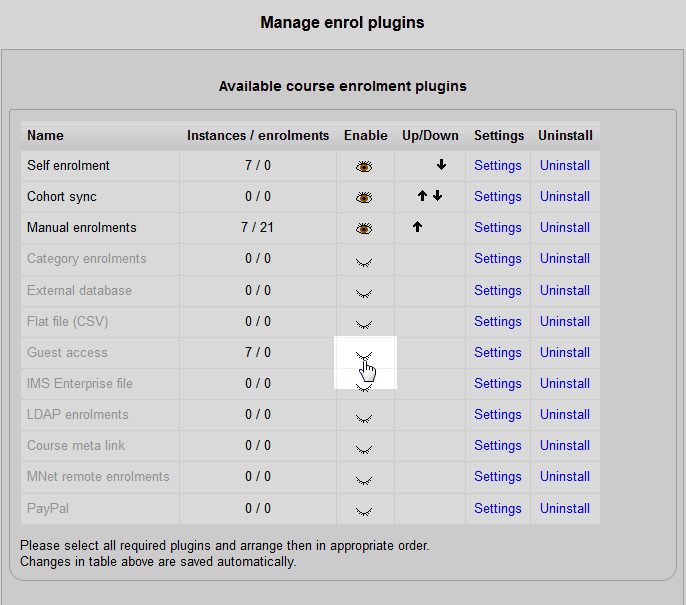Open Settings for Manual enrolments
The width and height of the screenshot is (686, 605).
(498, 227)
